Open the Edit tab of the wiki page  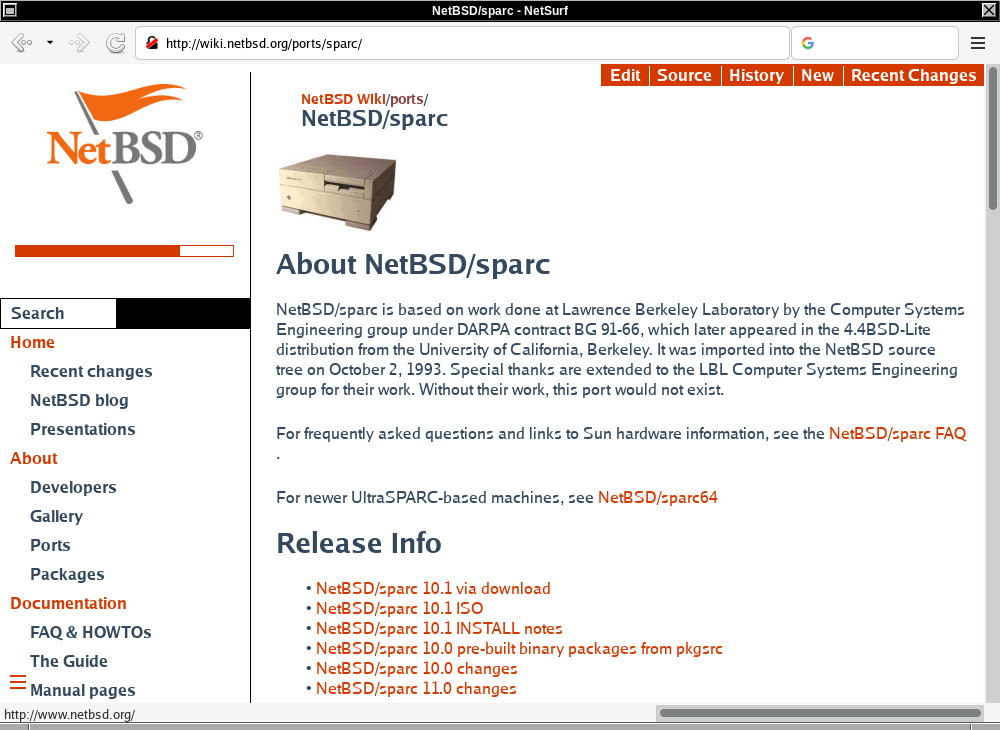coord(625,75)
